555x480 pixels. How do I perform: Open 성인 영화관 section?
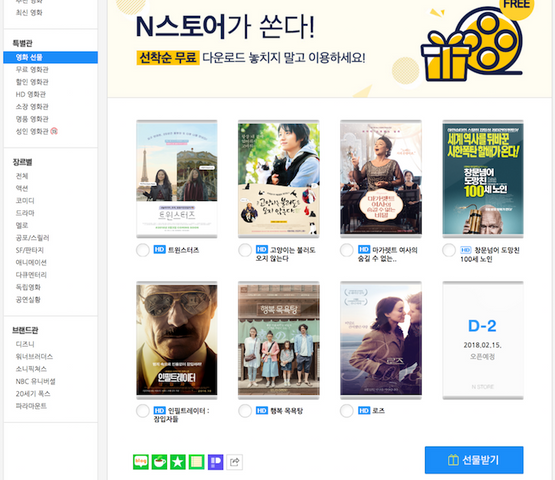[32, 132]
